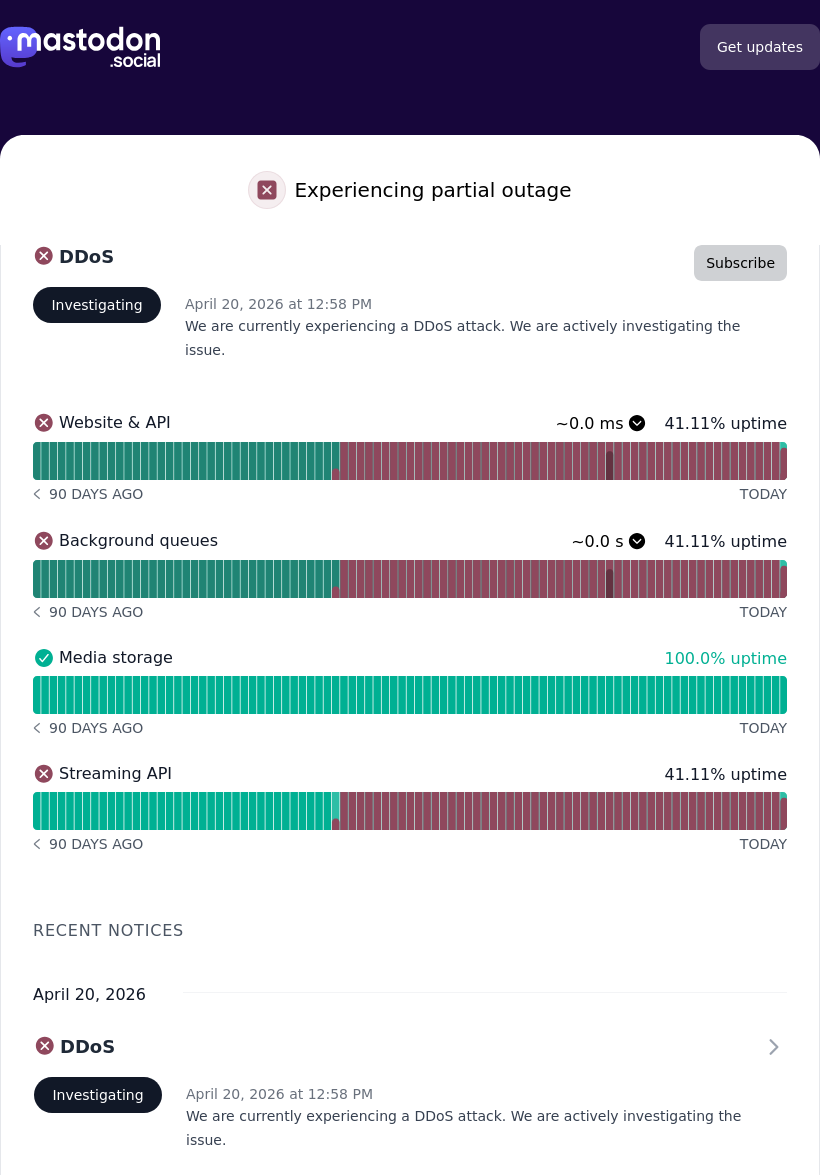The height and width of the screenshot is (1175, 820).
Task: Click the Website & API outage icon
Action: pyautogui.click(x=44, y=423)
